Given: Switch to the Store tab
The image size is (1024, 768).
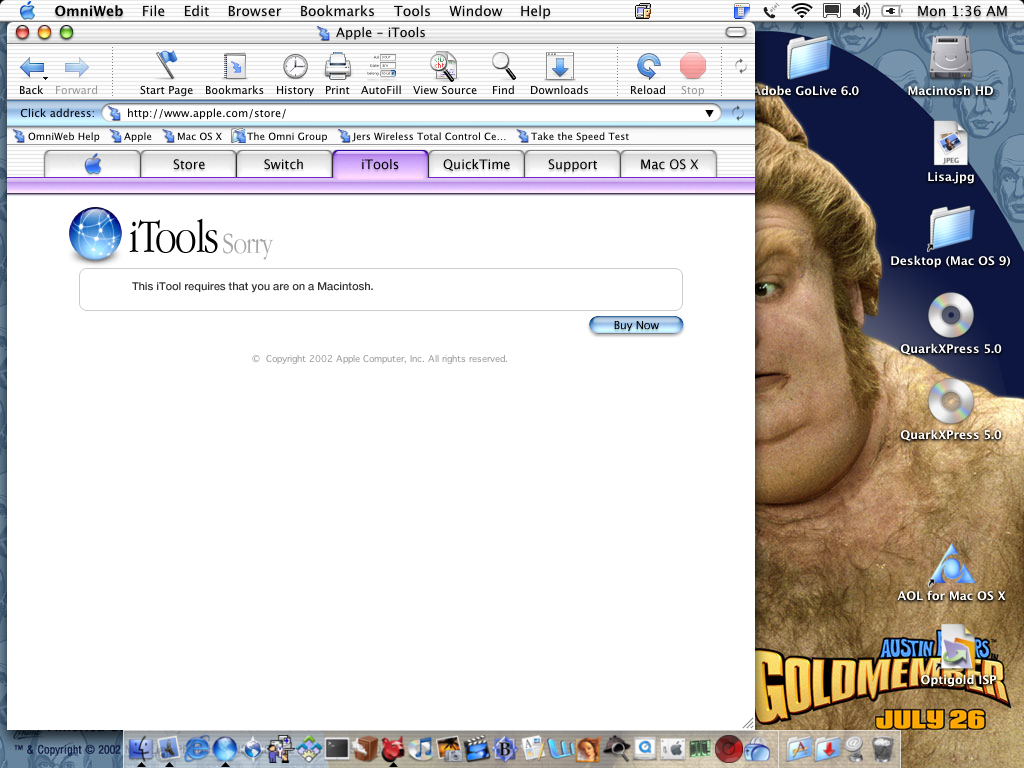Looking at the screenshot, I should click(x=189, y=164).
